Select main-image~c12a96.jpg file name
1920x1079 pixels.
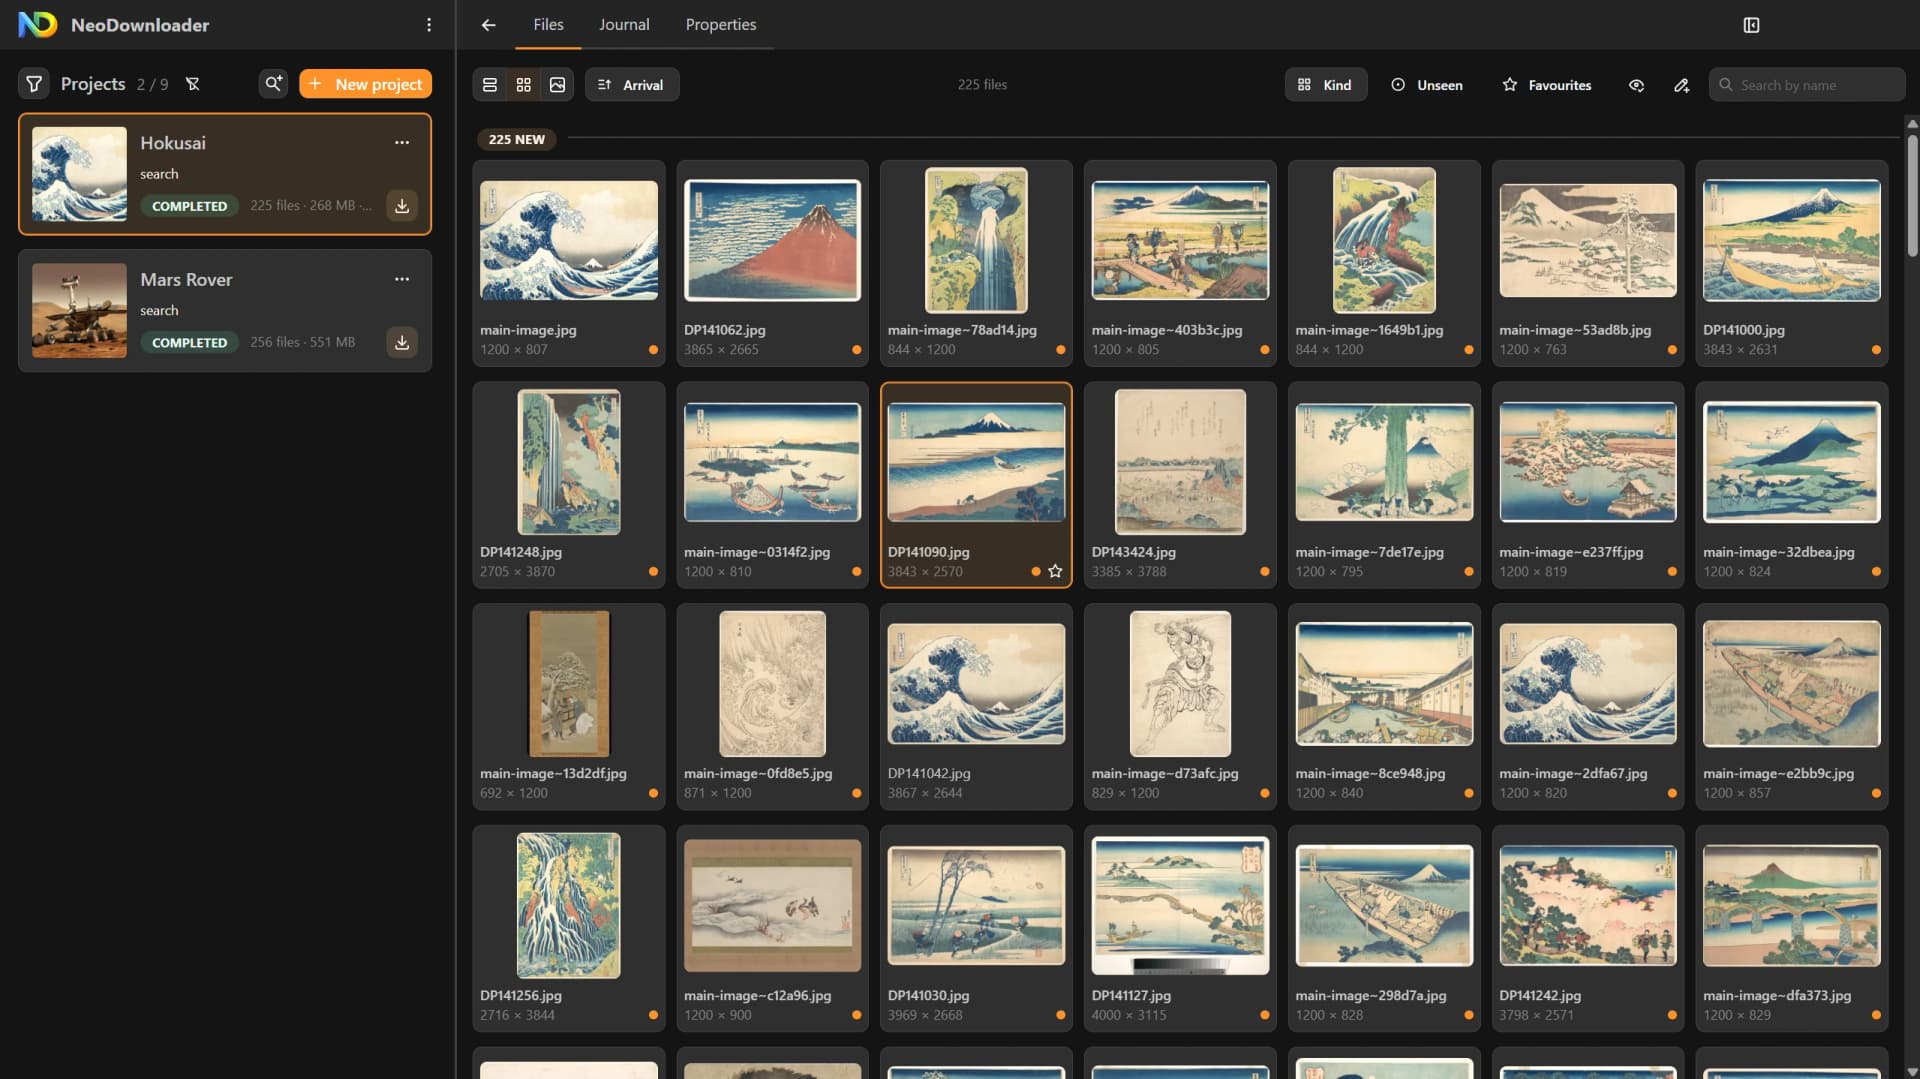pyautogui.click(x=758, y=996)
